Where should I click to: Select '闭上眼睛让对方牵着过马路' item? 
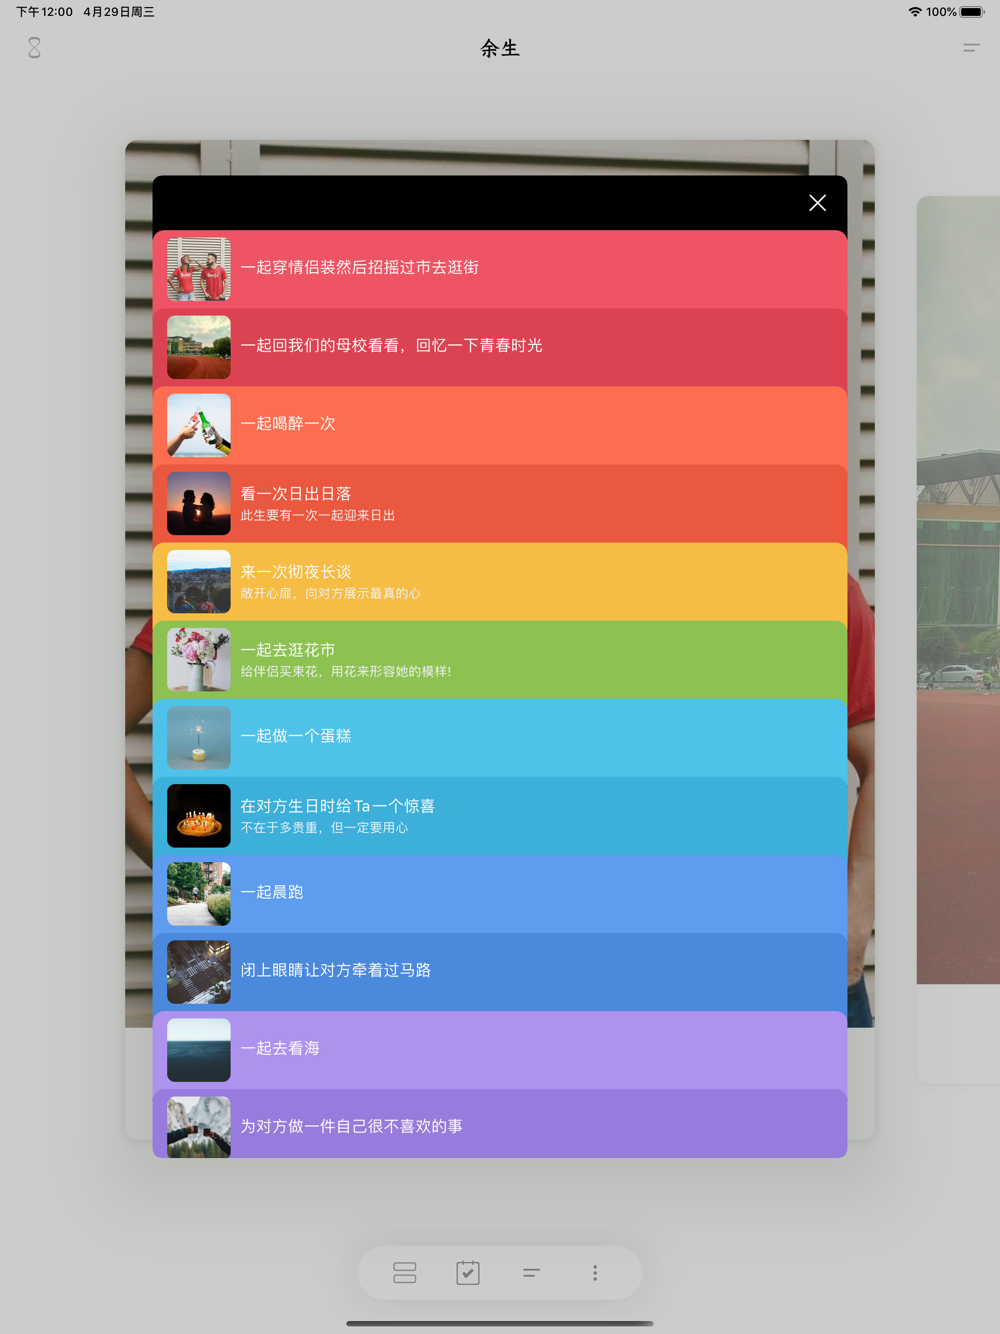pos(500,971)
